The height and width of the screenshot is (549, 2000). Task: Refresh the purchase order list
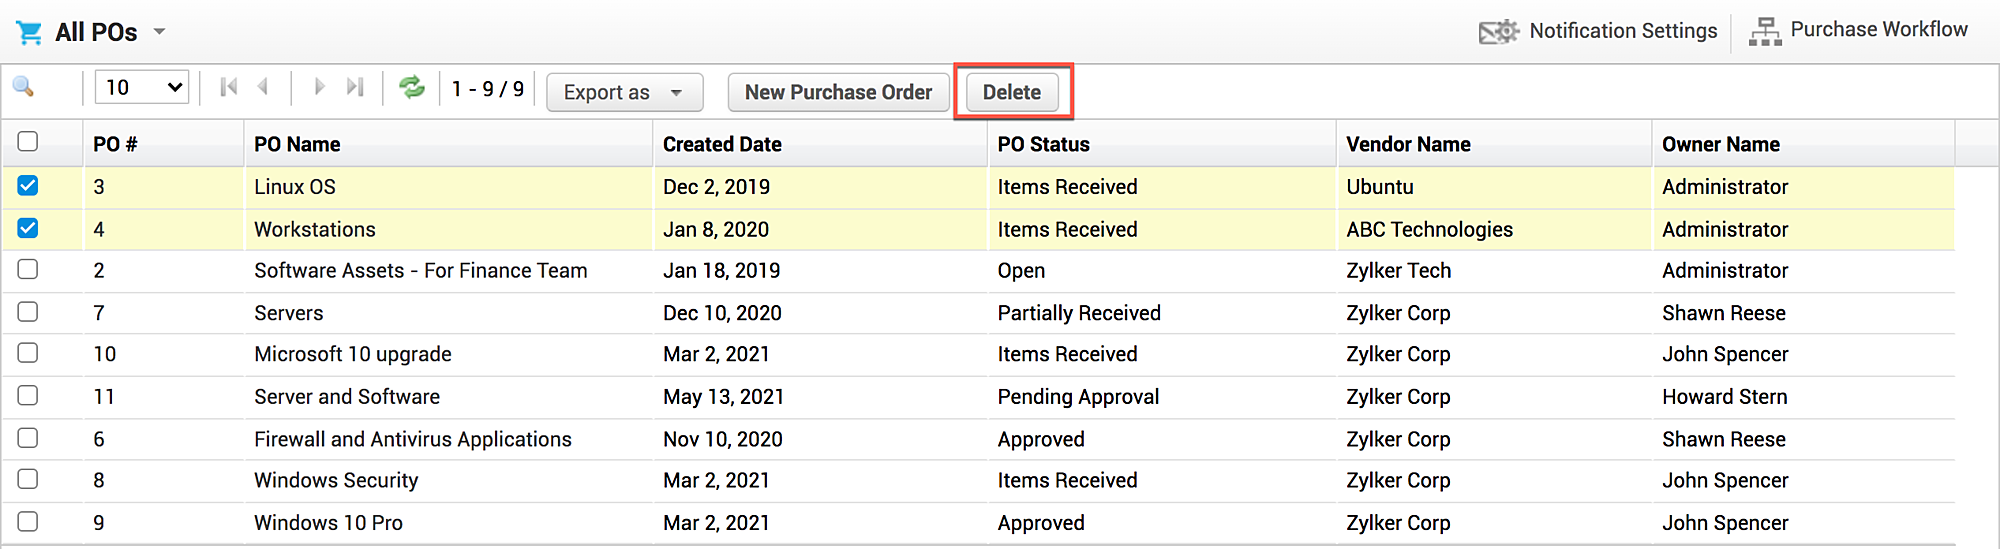[411, 88]
